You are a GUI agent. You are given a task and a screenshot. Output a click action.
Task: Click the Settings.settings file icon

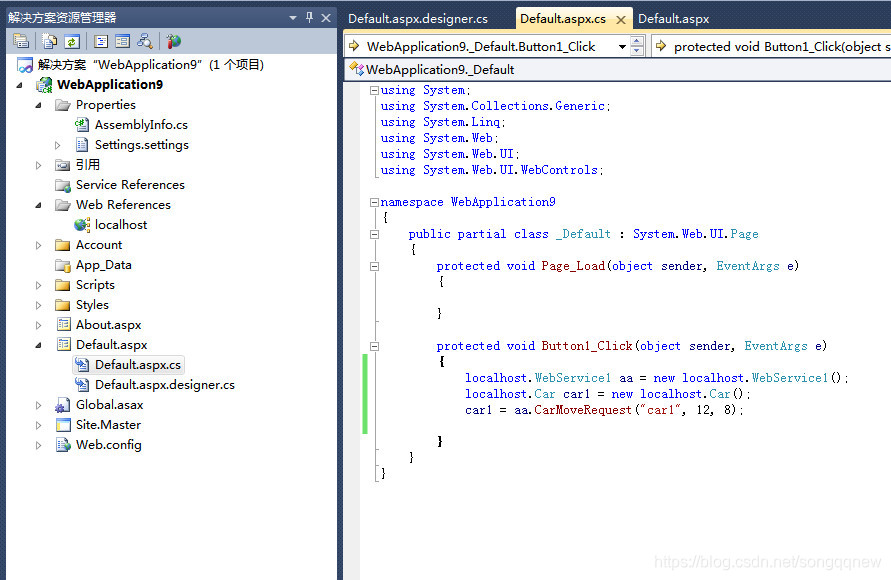click(82, 144)
